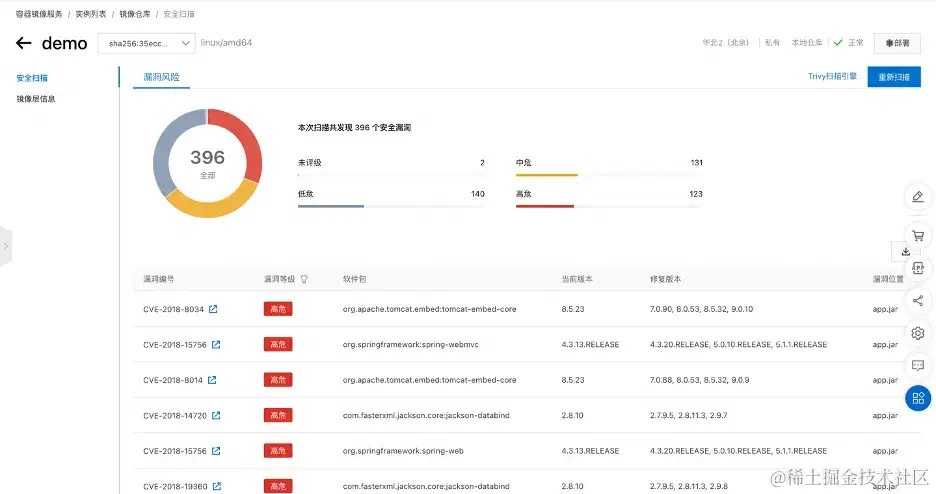The width and height of the screenshot is (936, 494).
Task: Click the 漏洞编号 column header
Action: click(159, 279)
